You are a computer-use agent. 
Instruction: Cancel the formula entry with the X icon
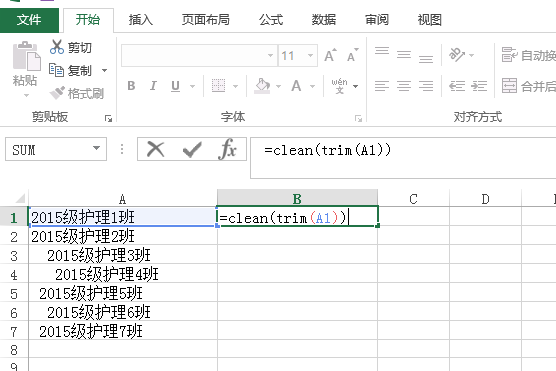(156, 149)
